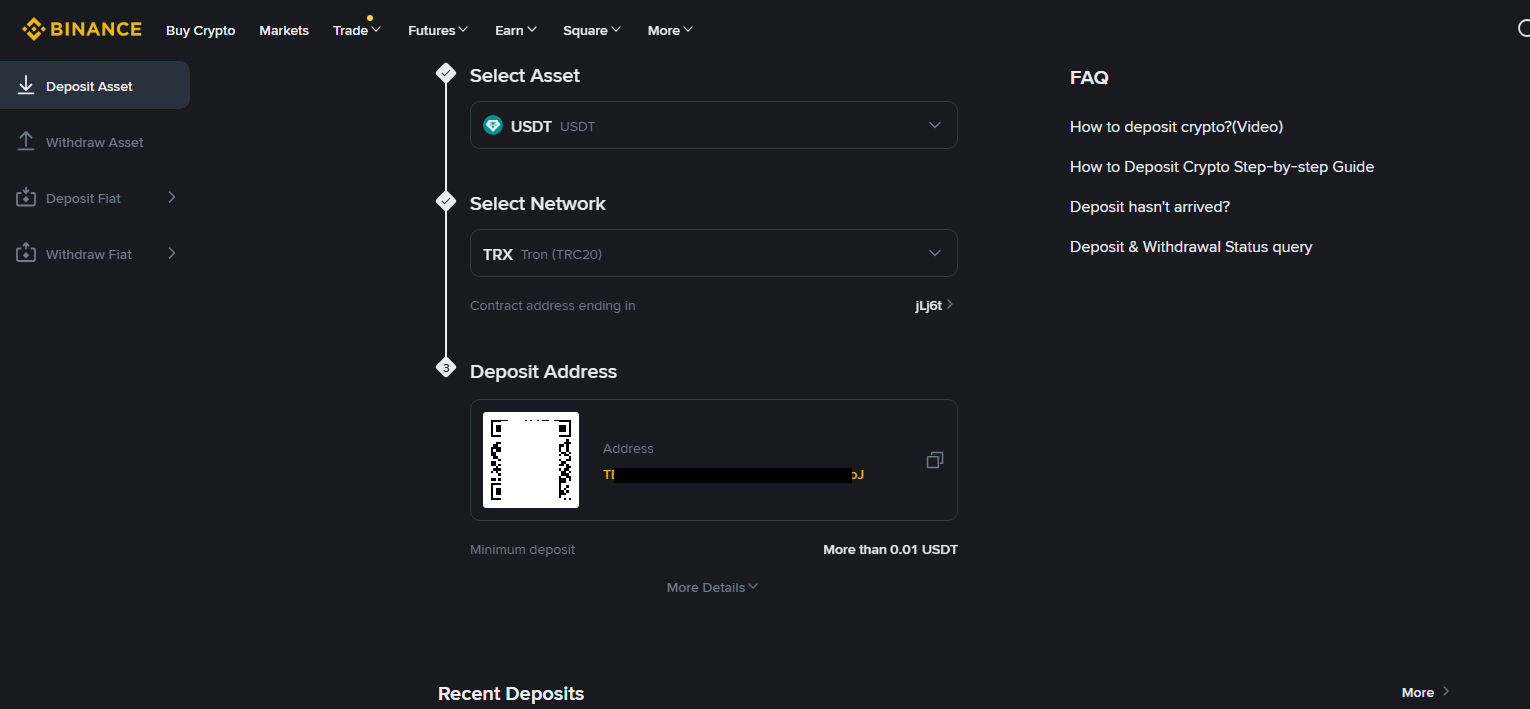This screenshot has height=709, width=1530.
Task: Click the Deposit Asset download icon
Action: [26, 86]
